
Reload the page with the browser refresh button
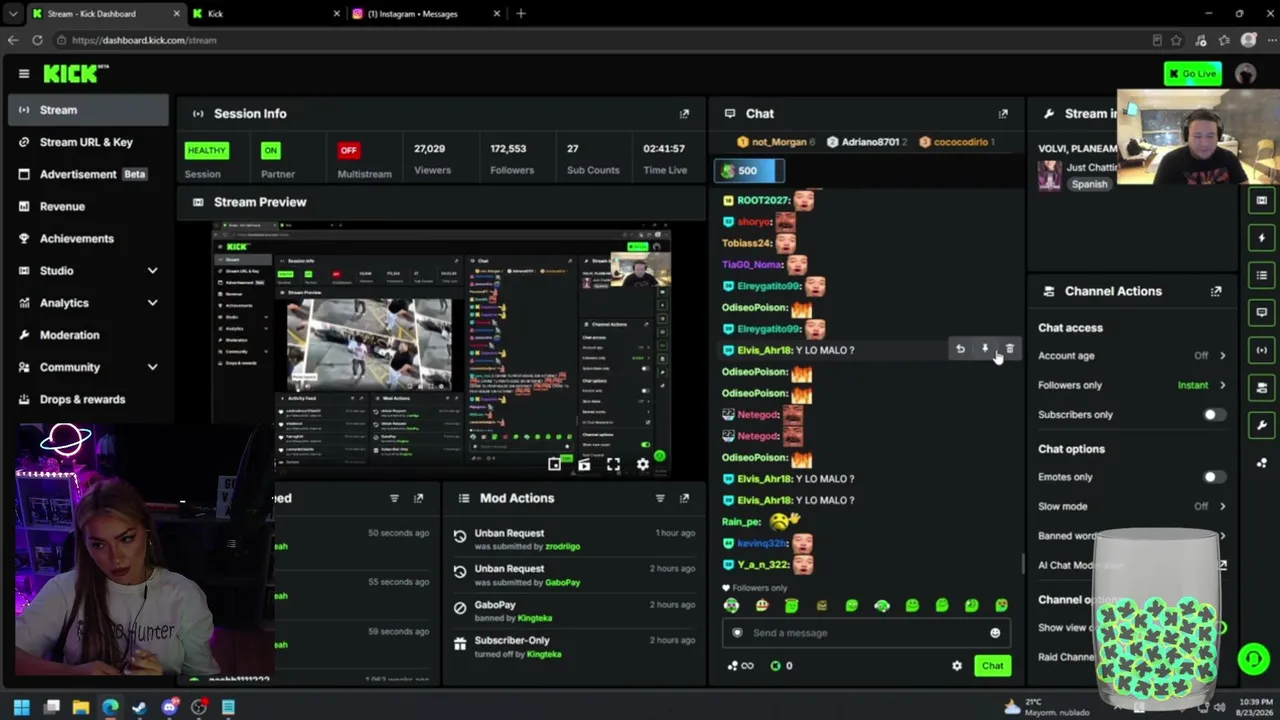pyautogui.click(x=37, y=40)
